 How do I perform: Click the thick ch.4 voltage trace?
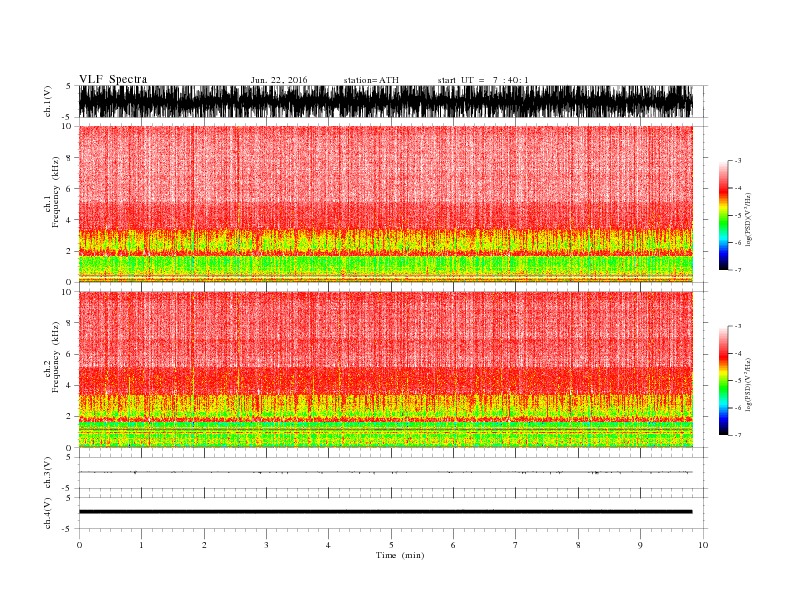pyautogui.click(x=386, y=512)
